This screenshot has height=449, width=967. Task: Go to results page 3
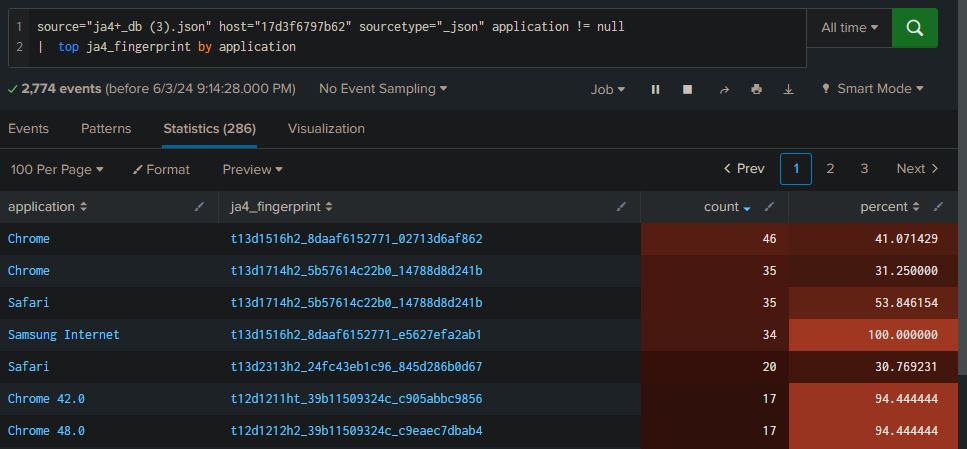864,169
